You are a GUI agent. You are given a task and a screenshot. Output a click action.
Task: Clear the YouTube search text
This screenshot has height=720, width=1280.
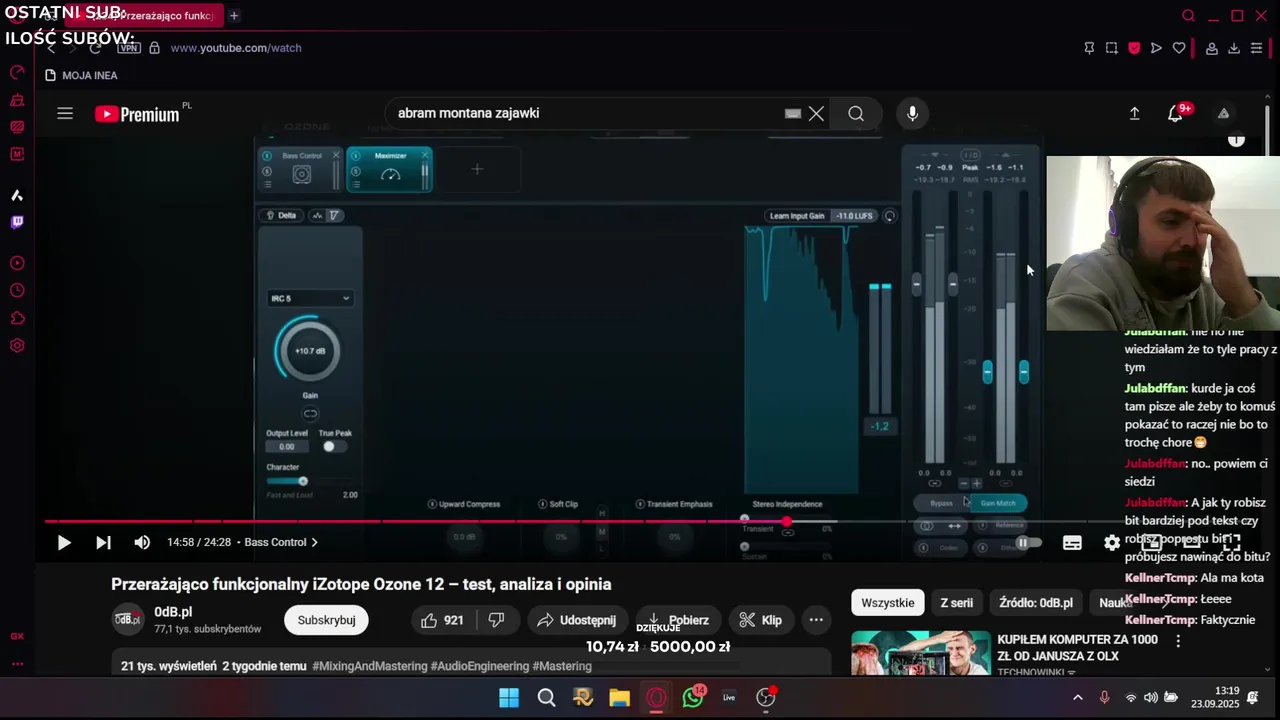click(x=816, y=113)
